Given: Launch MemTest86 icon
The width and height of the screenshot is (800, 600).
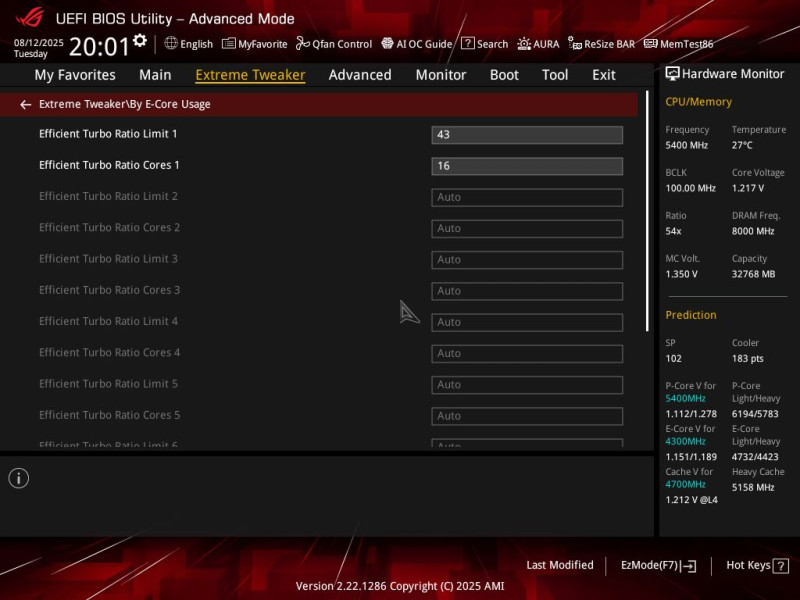Looking at the screenshot, I should coord(651,43).
